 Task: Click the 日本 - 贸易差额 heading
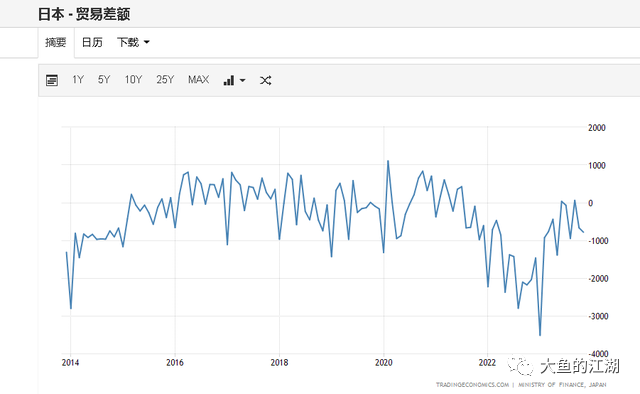(84, 14)
